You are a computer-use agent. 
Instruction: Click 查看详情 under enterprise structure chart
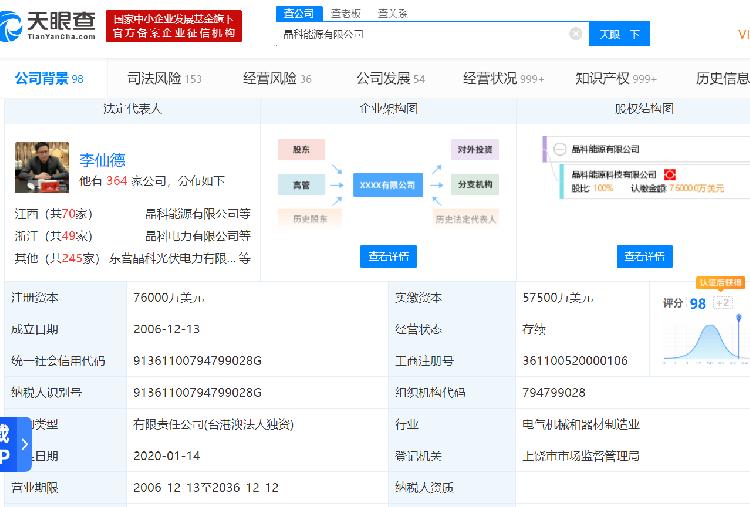coord(388,256)
